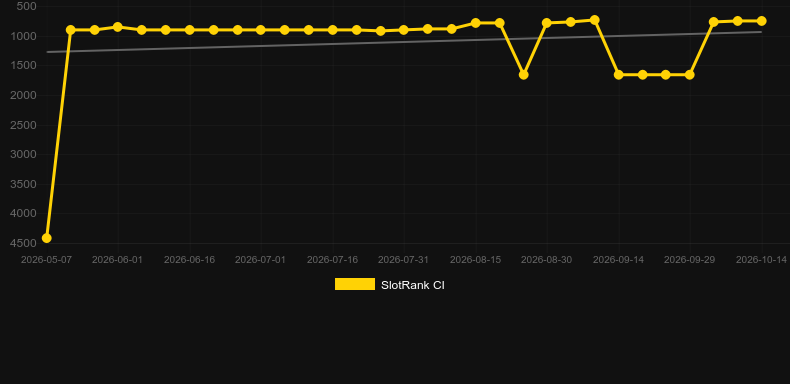Click the 500 y-axis label
The width and height of the screenshot is (790, 384).
[x=26, y=7]
